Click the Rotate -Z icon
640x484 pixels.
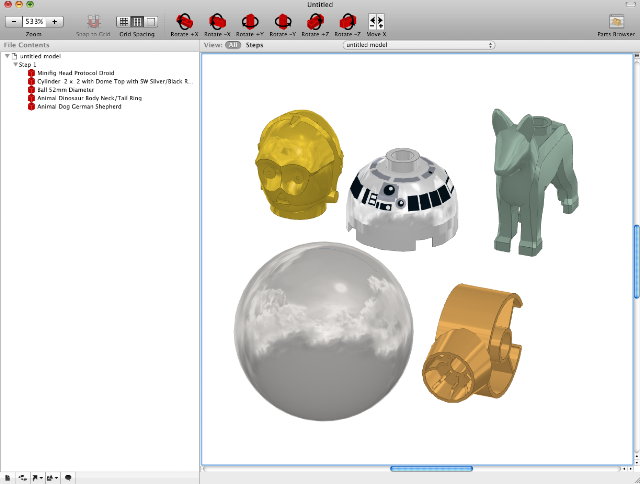click(x=348, y=22)
